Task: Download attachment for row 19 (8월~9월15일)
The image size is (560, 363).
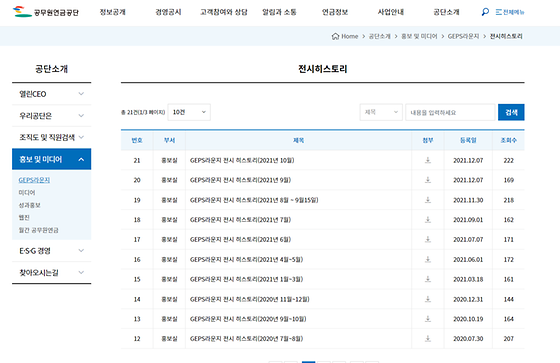Action: (x=428, y=200)
